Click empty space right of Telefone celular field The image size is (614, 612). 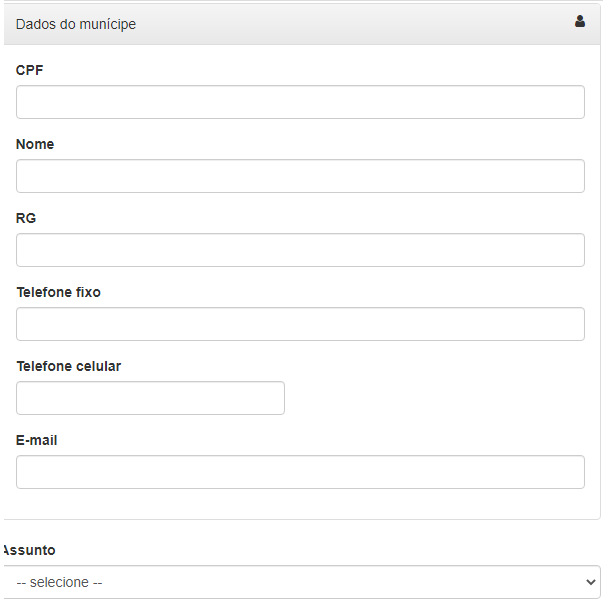[435, 398]
